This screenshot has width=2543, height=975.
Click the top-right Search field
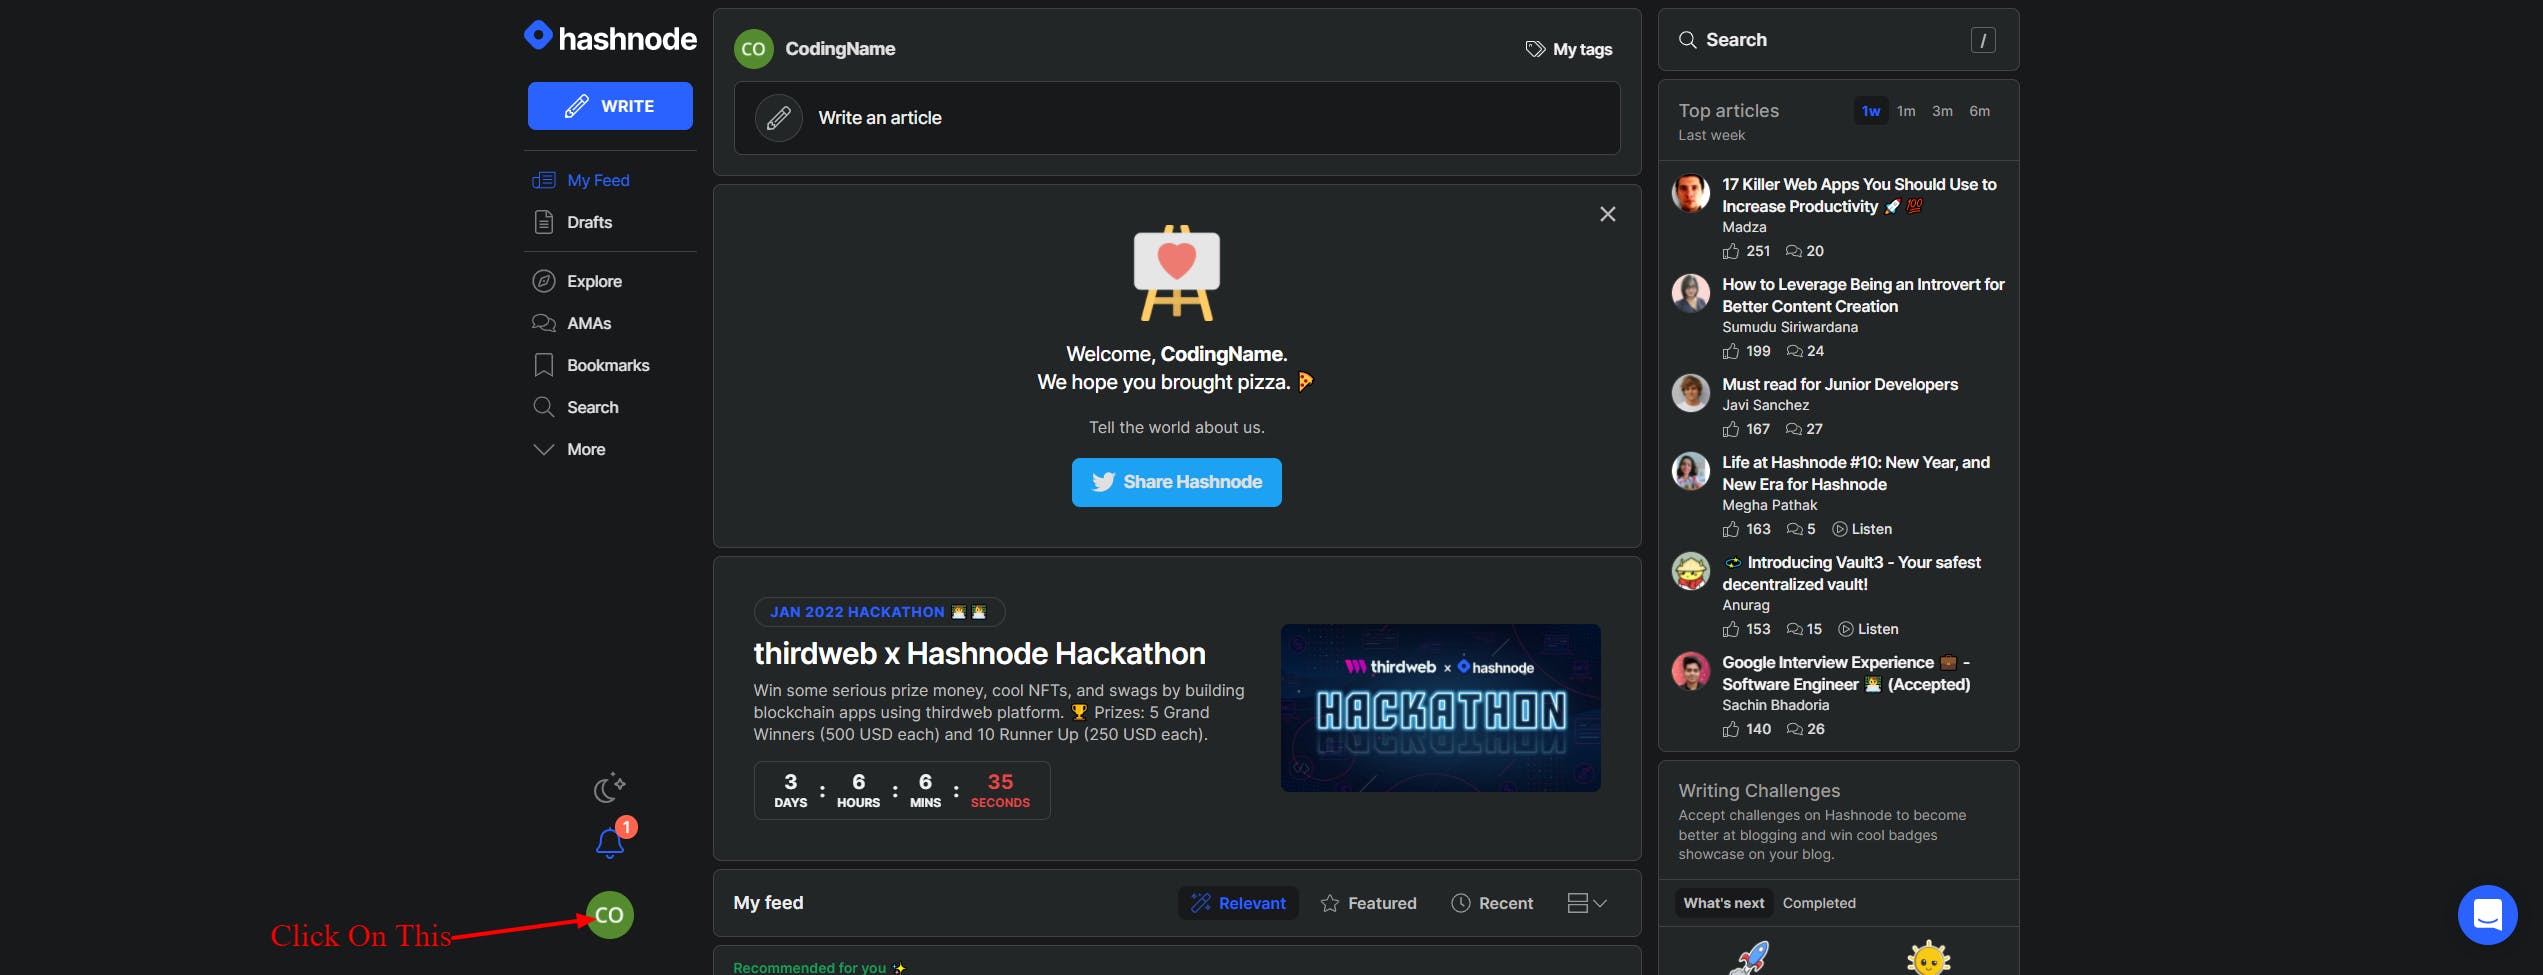click(1839, 40)
